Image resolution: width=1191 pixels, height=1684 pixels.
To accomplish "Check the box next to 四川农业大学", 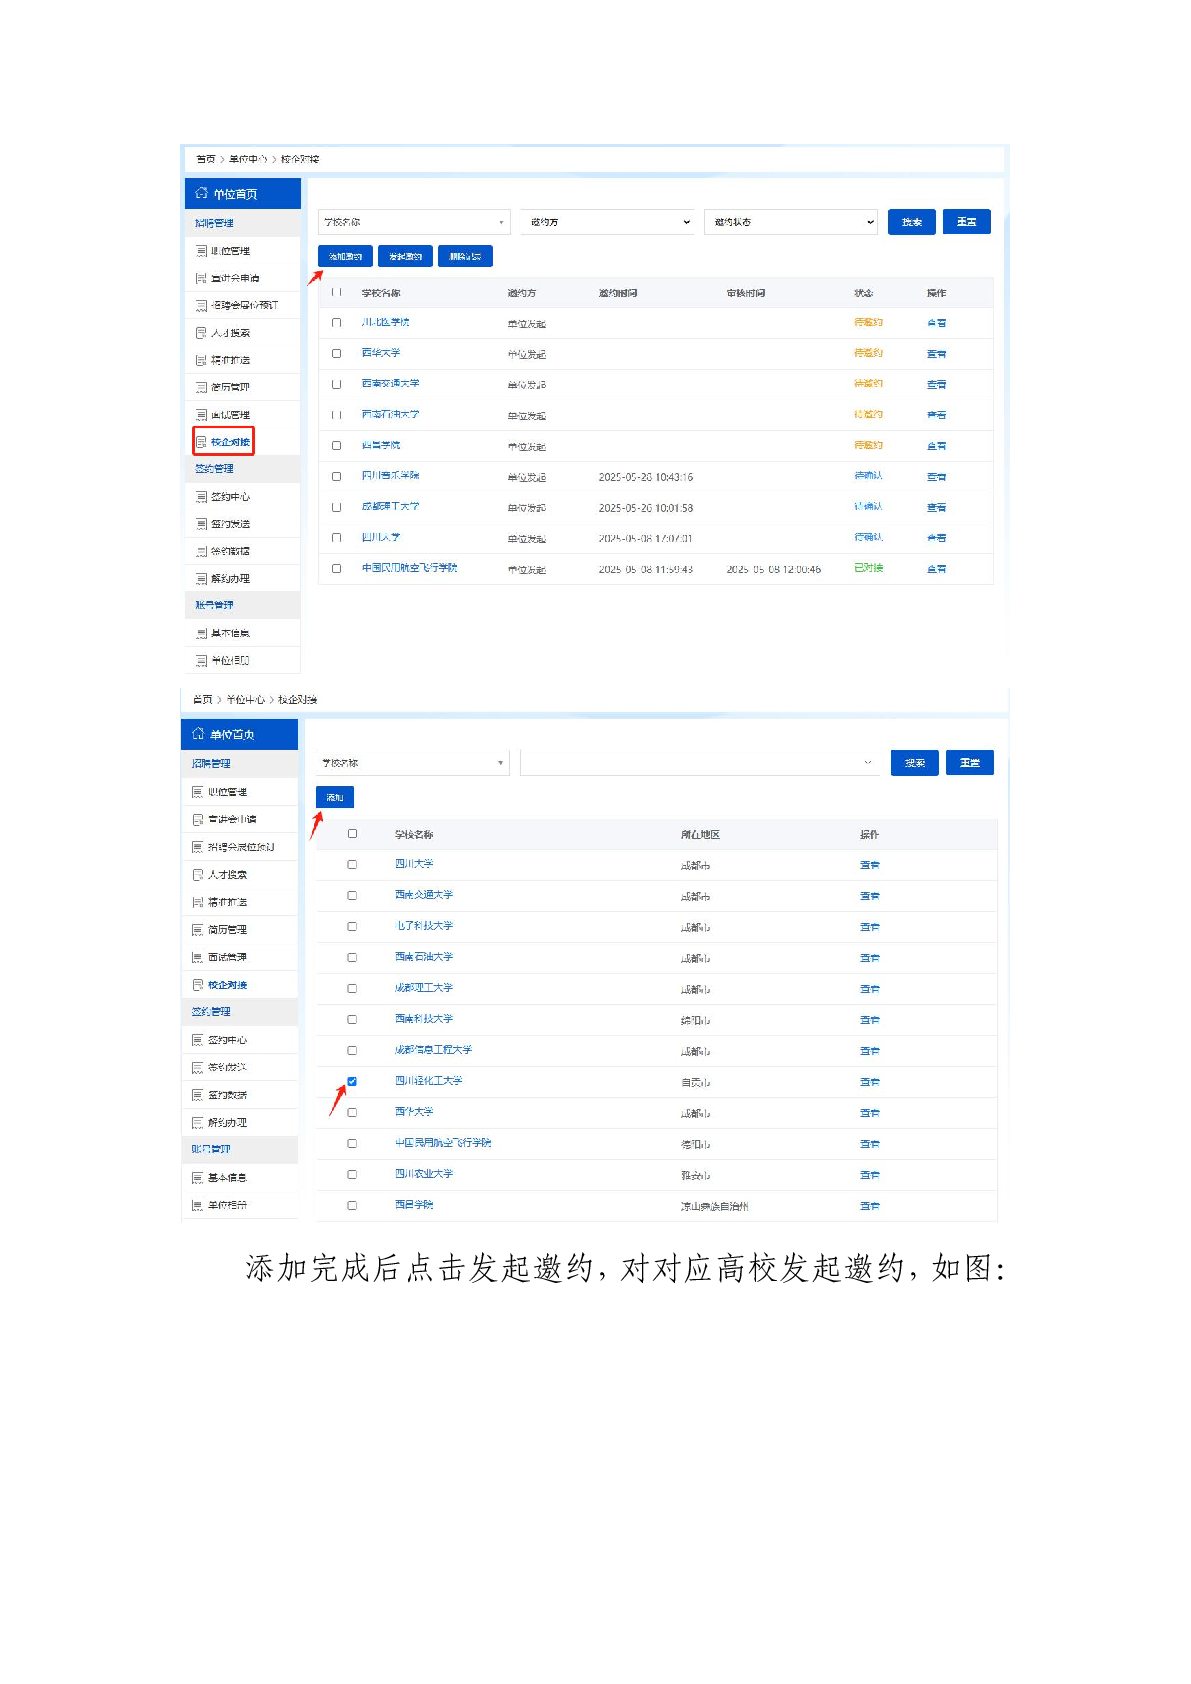I will [352, 1175].
